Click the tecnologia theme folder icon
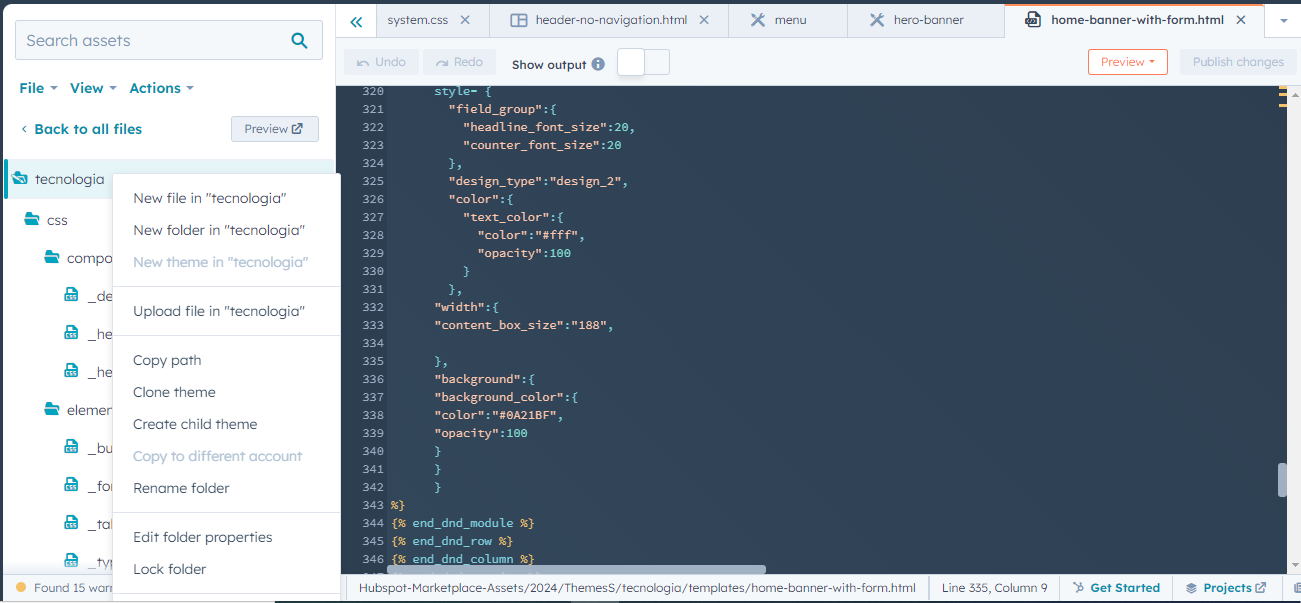The image size is (1301, 603). (x=20, y=179)
